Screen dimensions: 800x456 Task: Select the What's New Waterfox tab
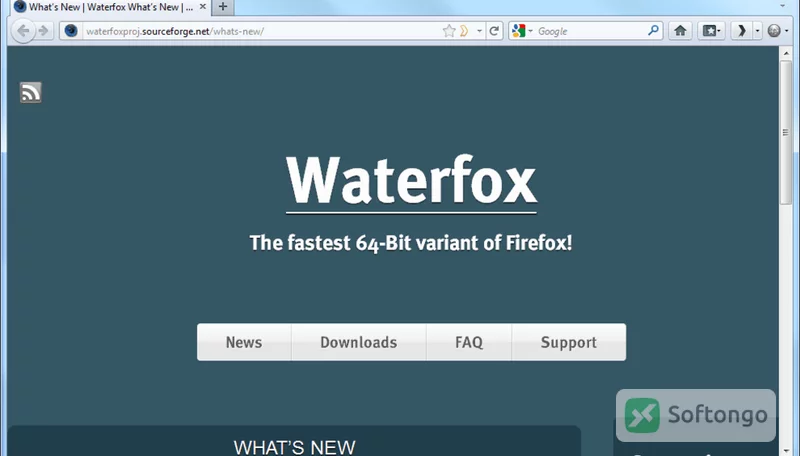[x=110, y=7]
